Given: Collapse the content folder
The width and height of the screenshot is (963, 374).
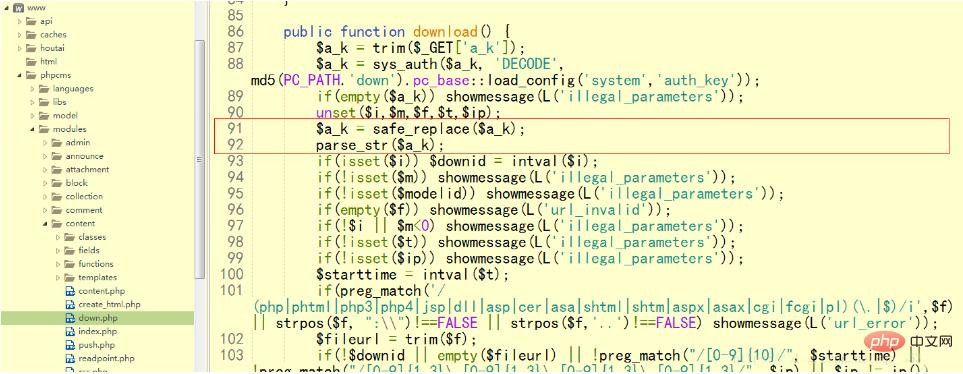Looking at the screenshot, I should tap(45, 224).
